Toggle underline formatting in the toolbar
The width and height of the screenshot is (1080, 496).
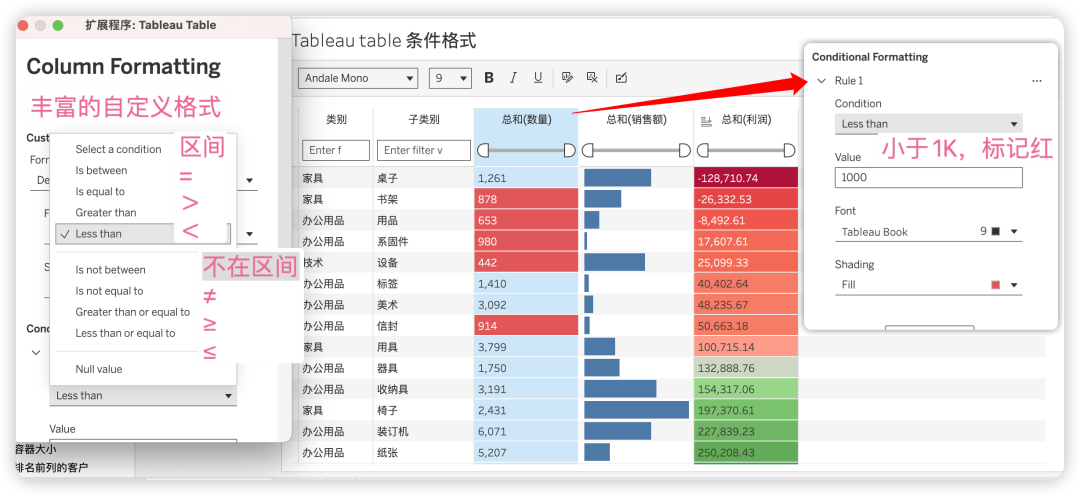538,78
